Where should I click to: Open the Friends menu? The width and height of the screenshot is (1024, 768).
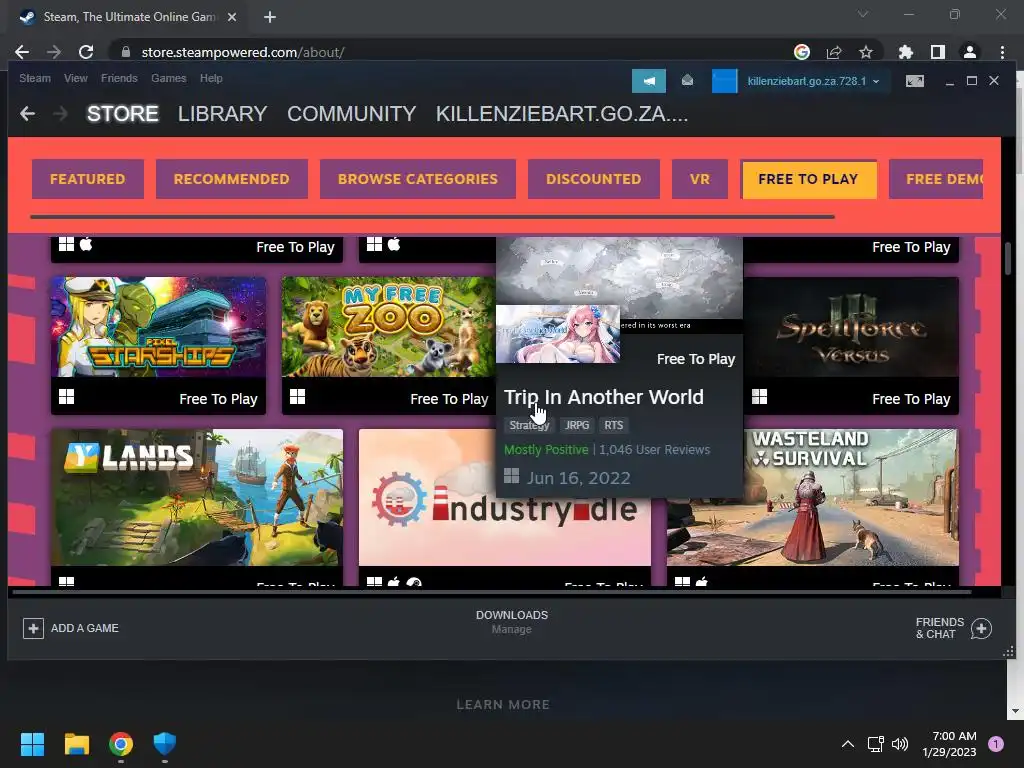(119, 78)
